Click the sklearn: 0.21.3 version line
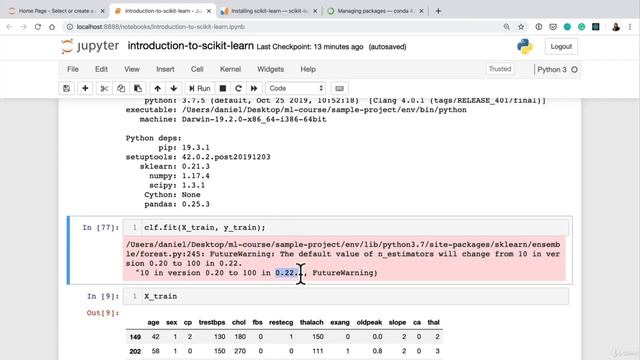 pyautogui.click(x=175, y=166)
